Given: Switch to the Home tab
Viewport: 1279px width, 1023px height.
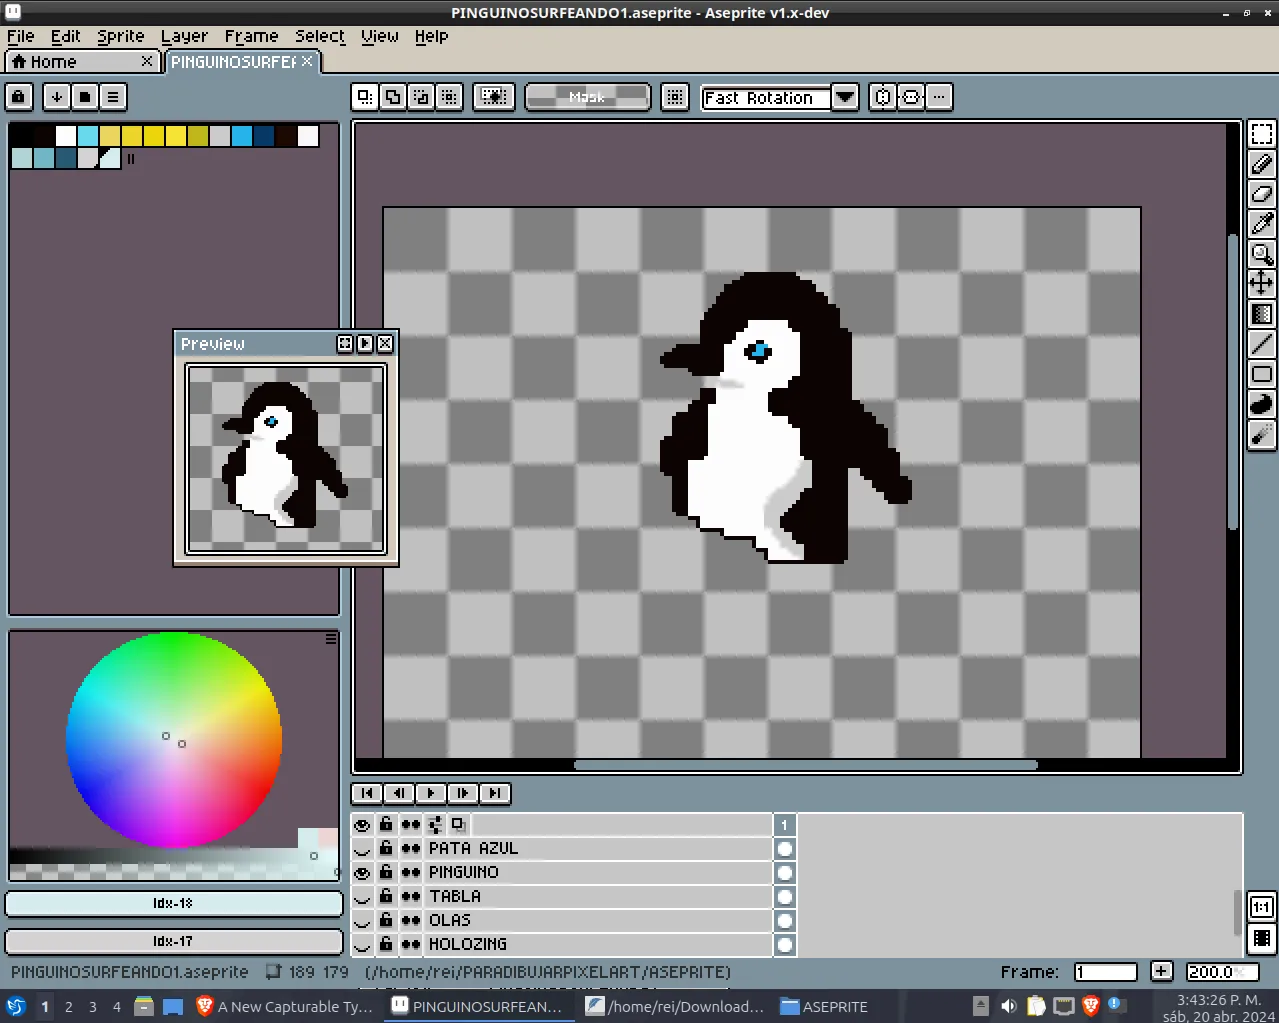Looking at the screenshot, I should pos(82,62).
